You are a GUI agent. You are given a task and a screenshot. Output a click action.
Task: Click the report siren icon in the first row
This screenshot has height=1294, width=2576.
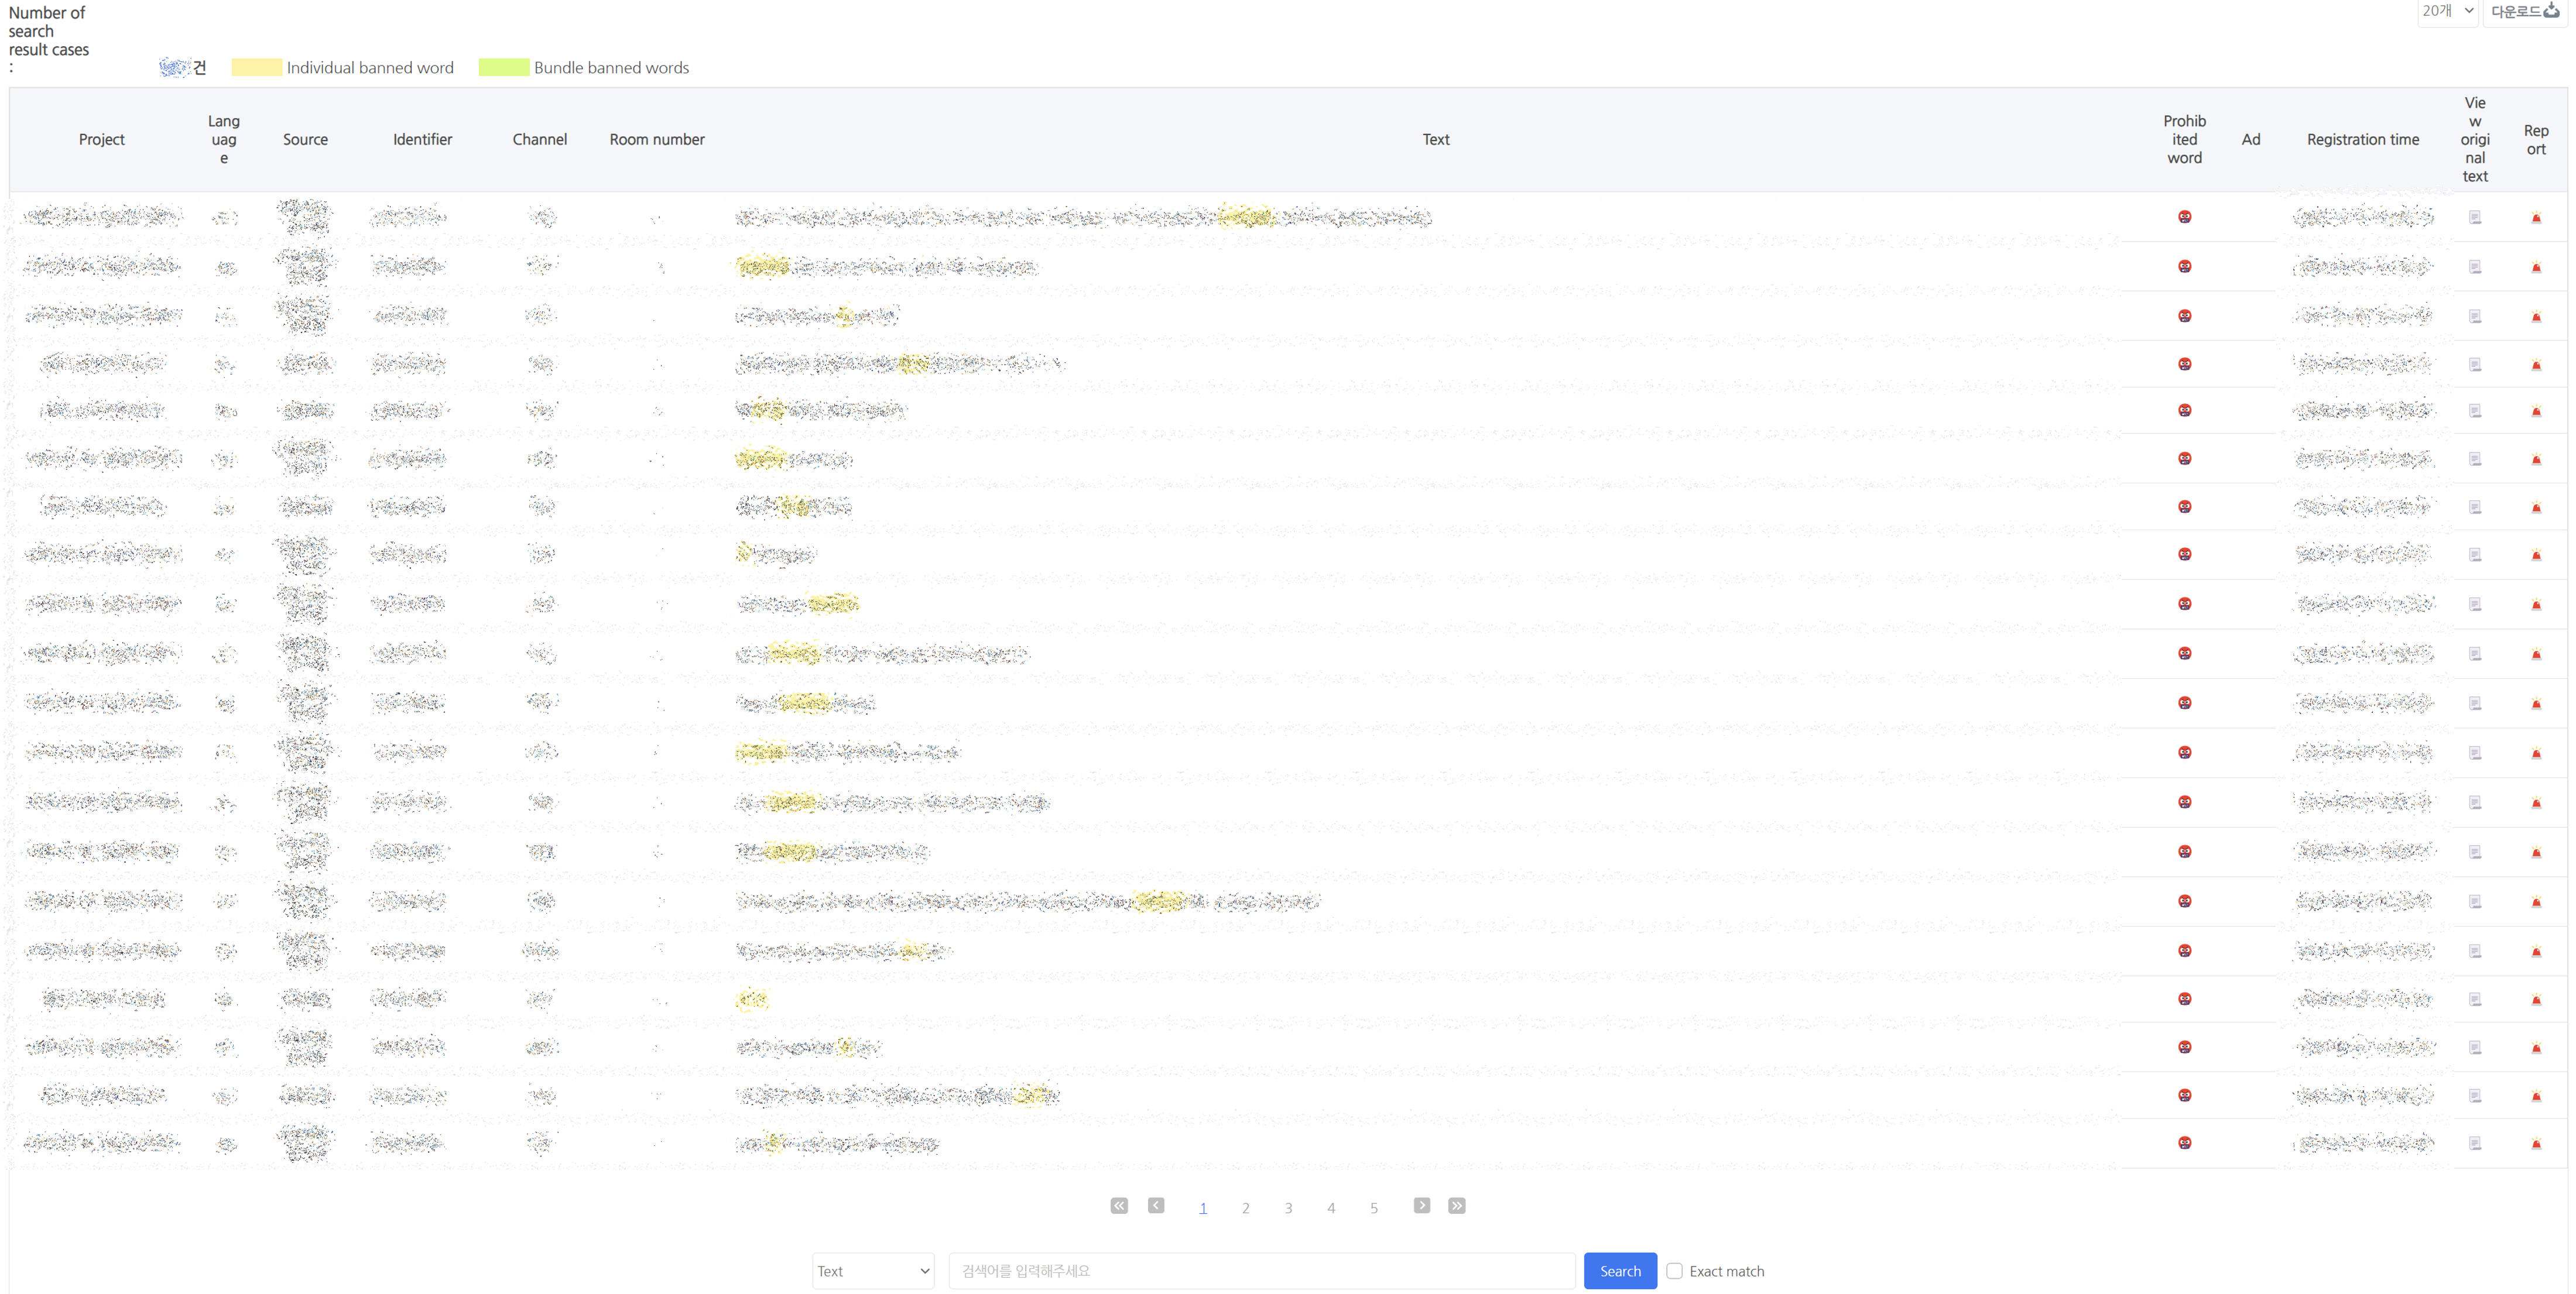[2536, 217]
